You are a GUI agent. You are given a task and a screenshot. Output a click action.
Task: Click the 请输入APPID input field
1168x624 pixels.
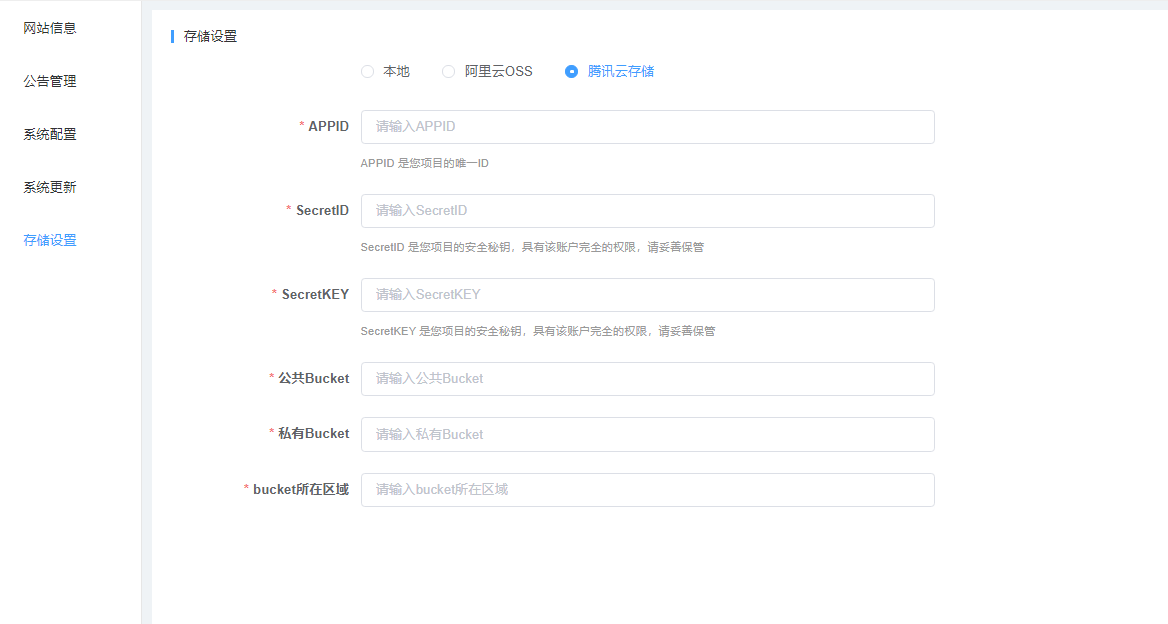click(647, 127)
